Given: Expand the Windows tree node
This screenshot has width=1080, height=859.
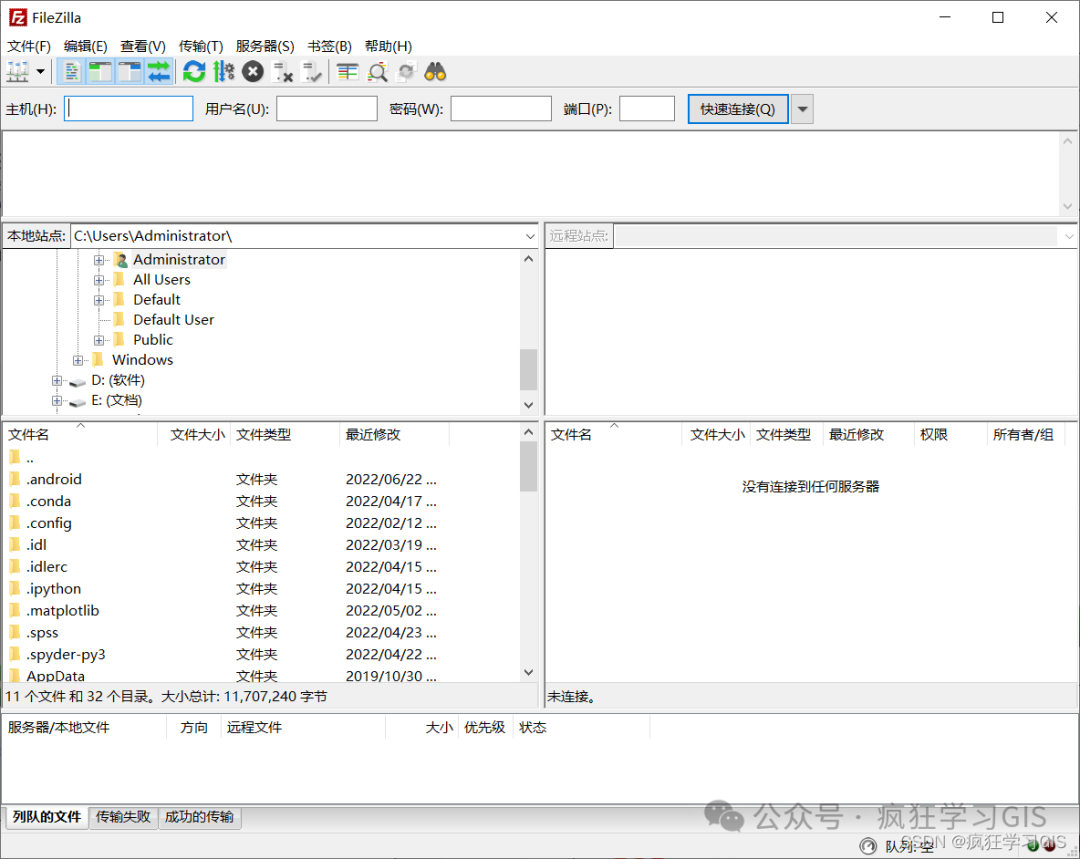Looking at the screenshot, I should [x=78, y=360].
